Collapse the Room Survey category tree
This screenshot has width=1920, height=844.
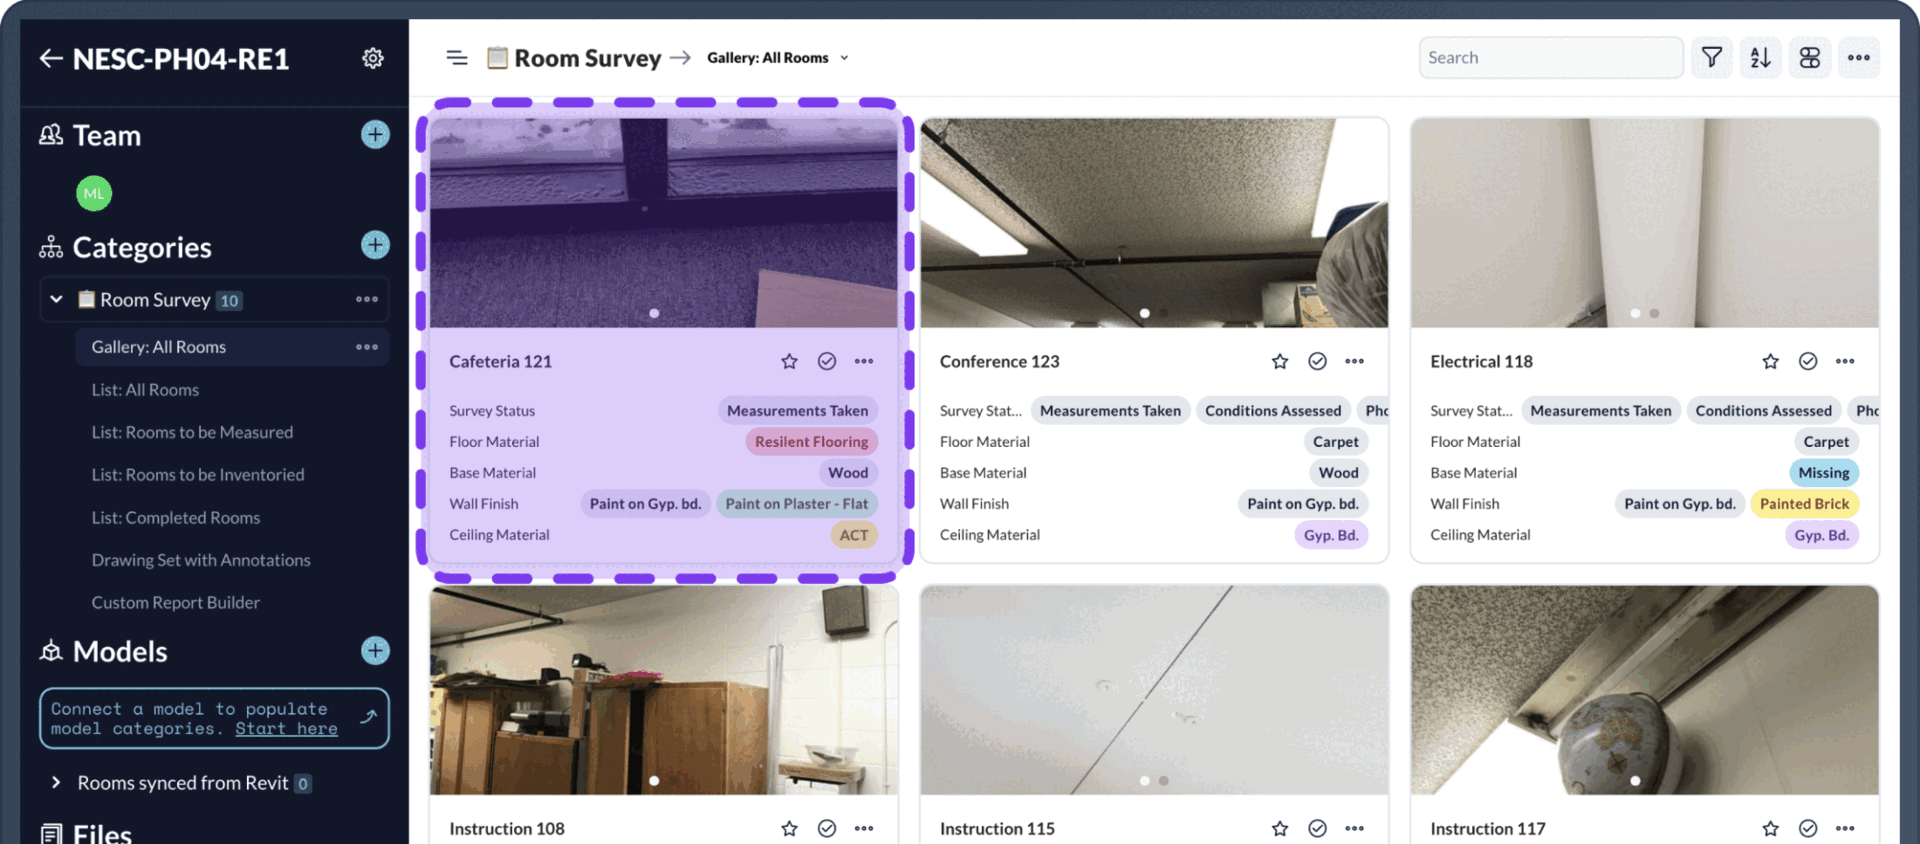[57, 299]
